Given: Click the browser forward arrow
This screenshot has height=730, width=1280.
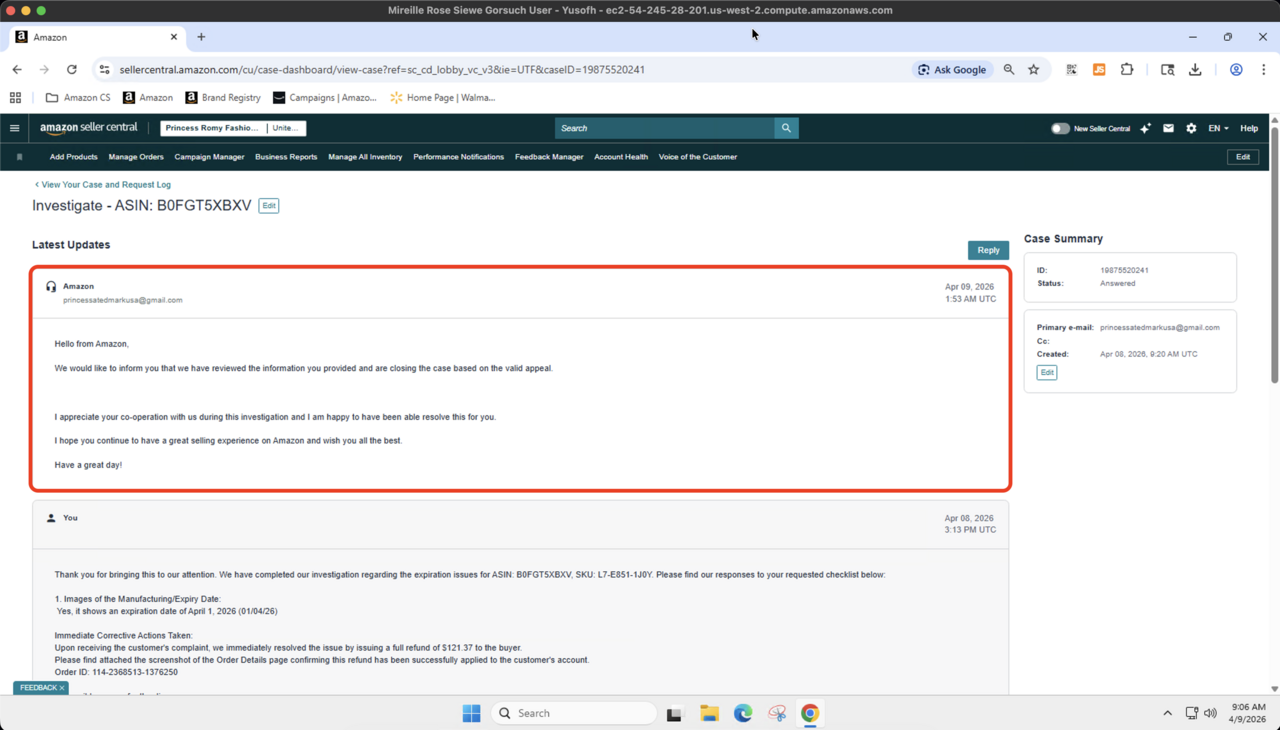Looking at the screenshot, I should tap(44, 70).
